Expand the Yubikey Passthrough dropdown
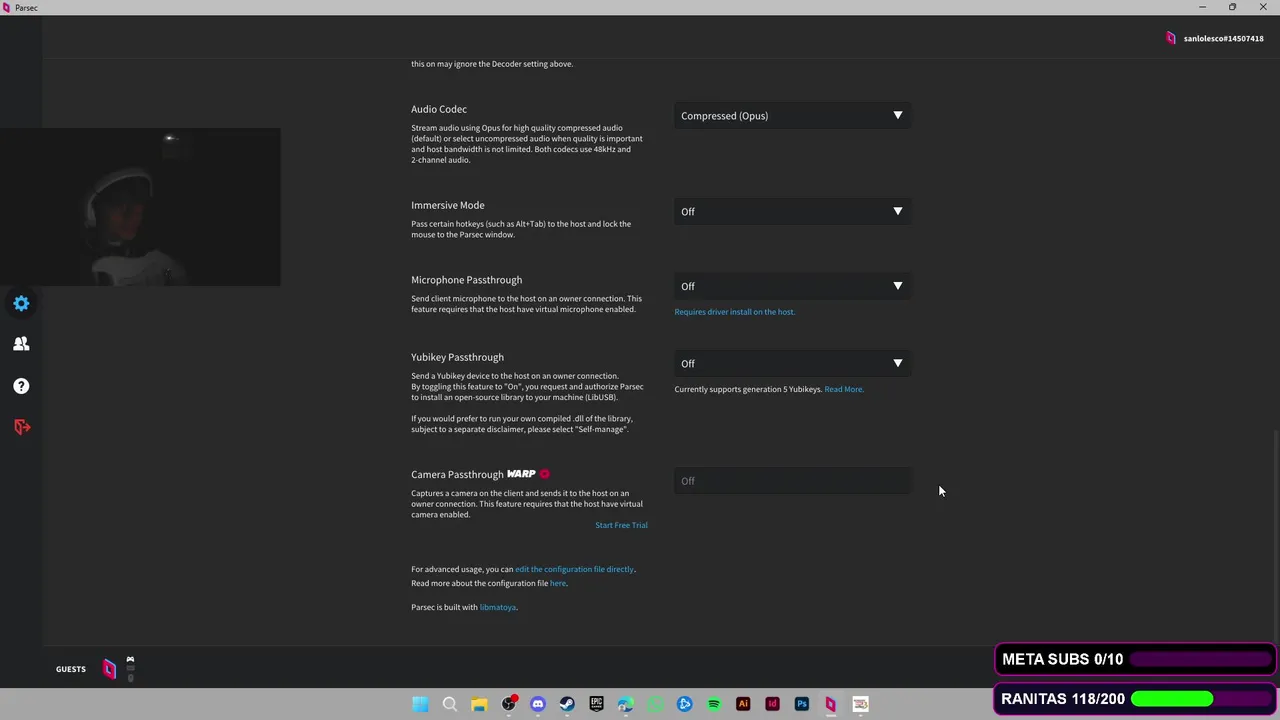1280x720 pixels. click(792, 364)
